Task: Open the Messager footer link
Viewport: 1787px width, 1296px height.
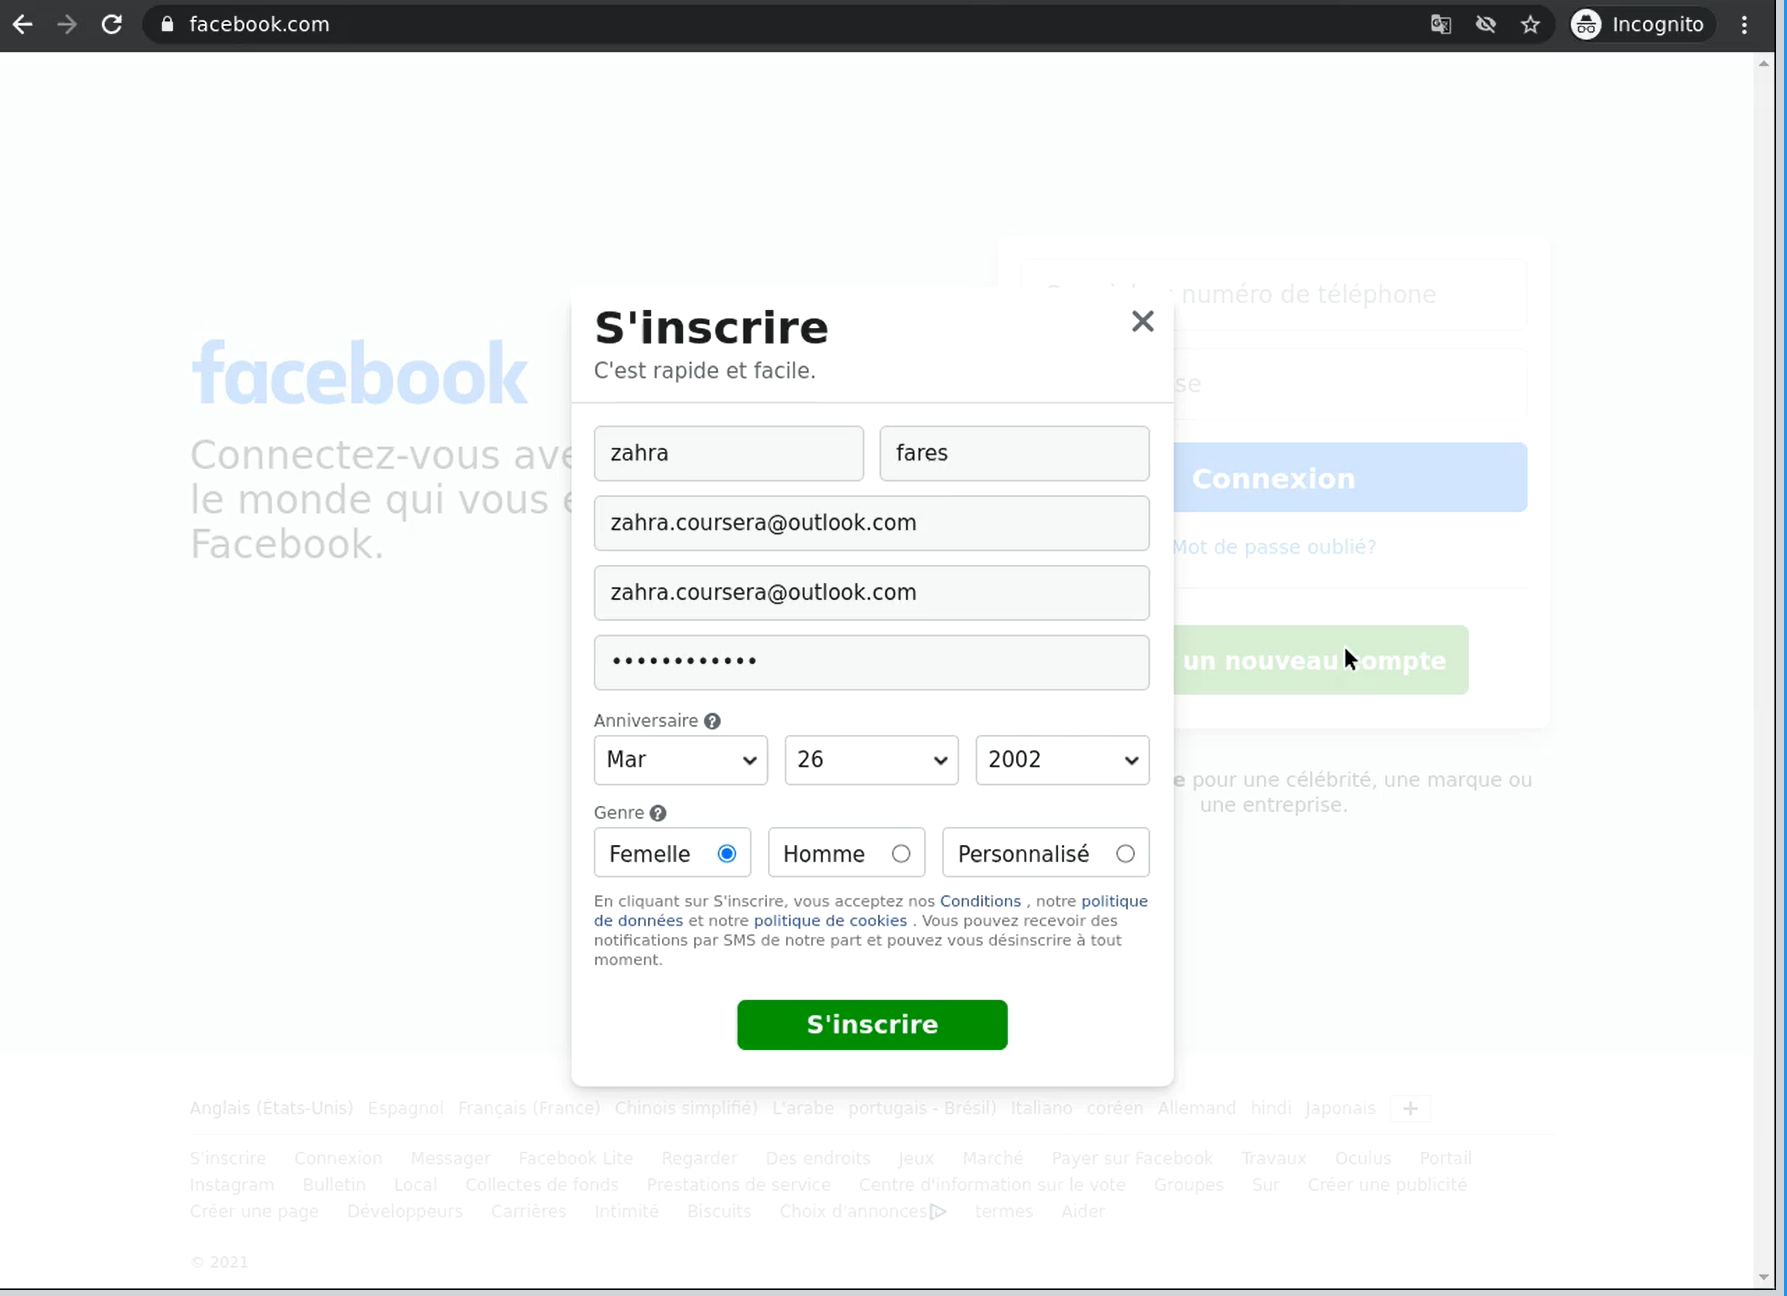Action: [x=450, y=1158]
